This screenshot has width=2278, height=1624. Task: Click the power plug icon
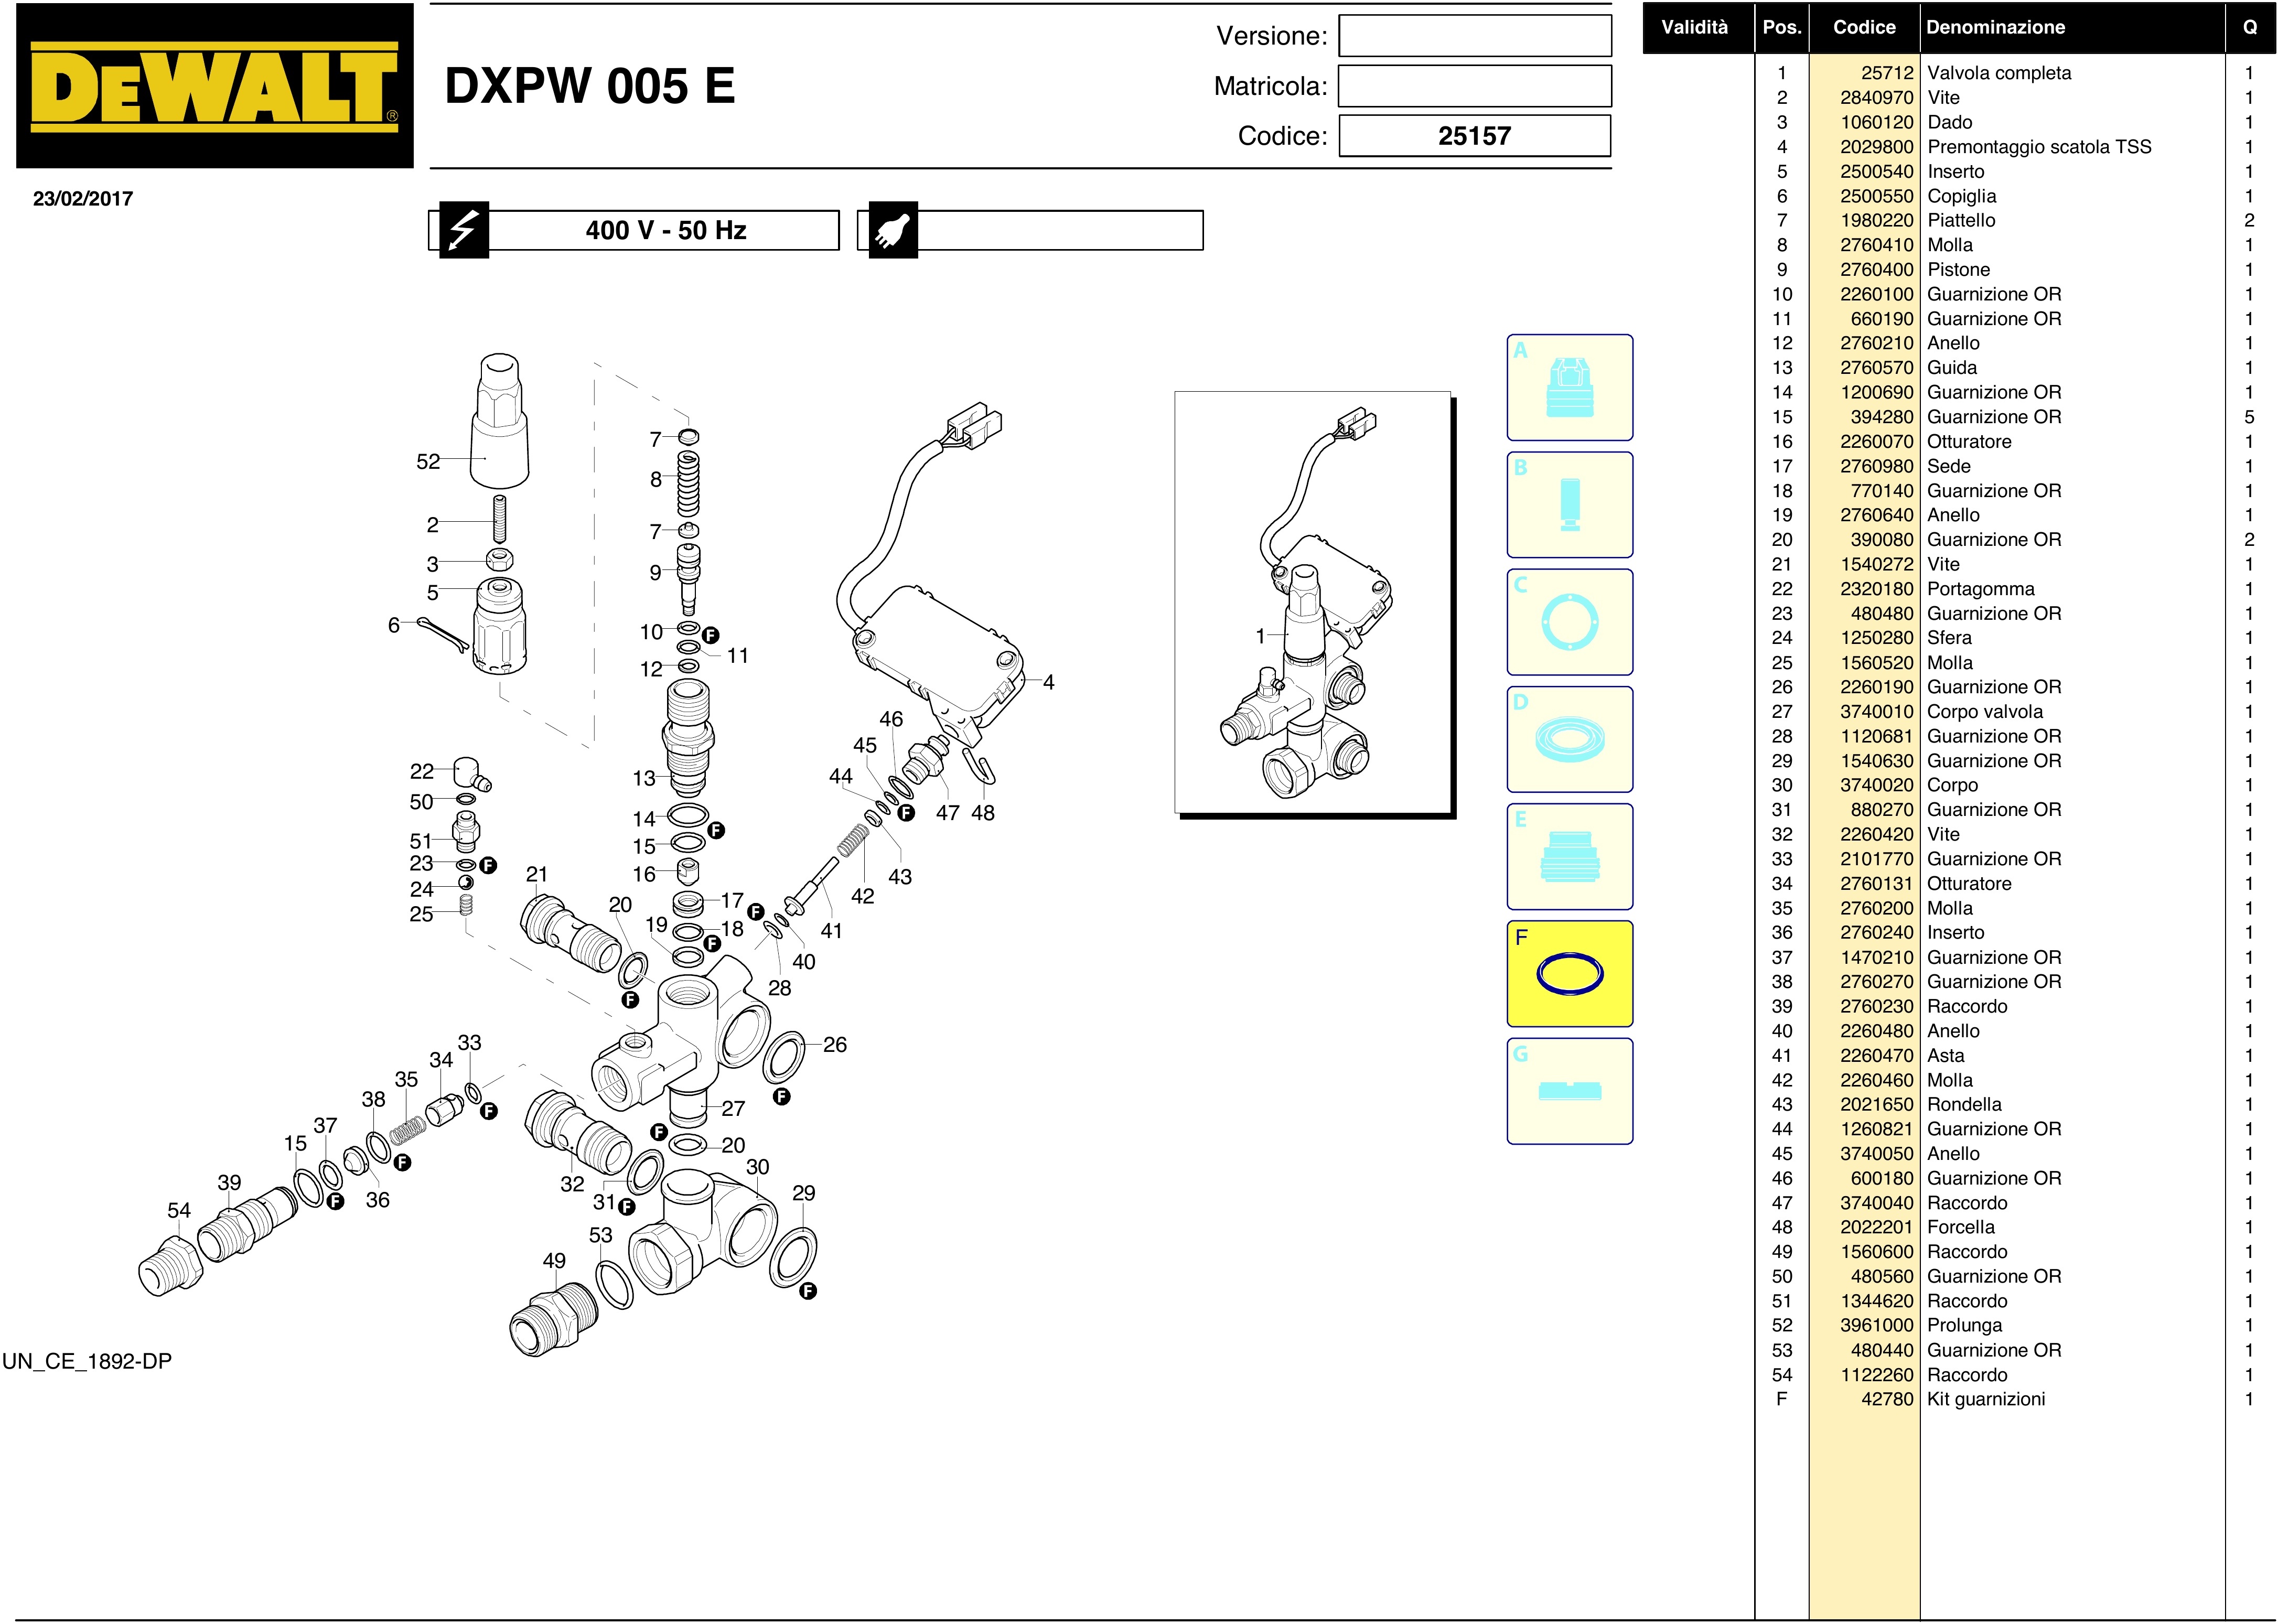pos(892,231)
